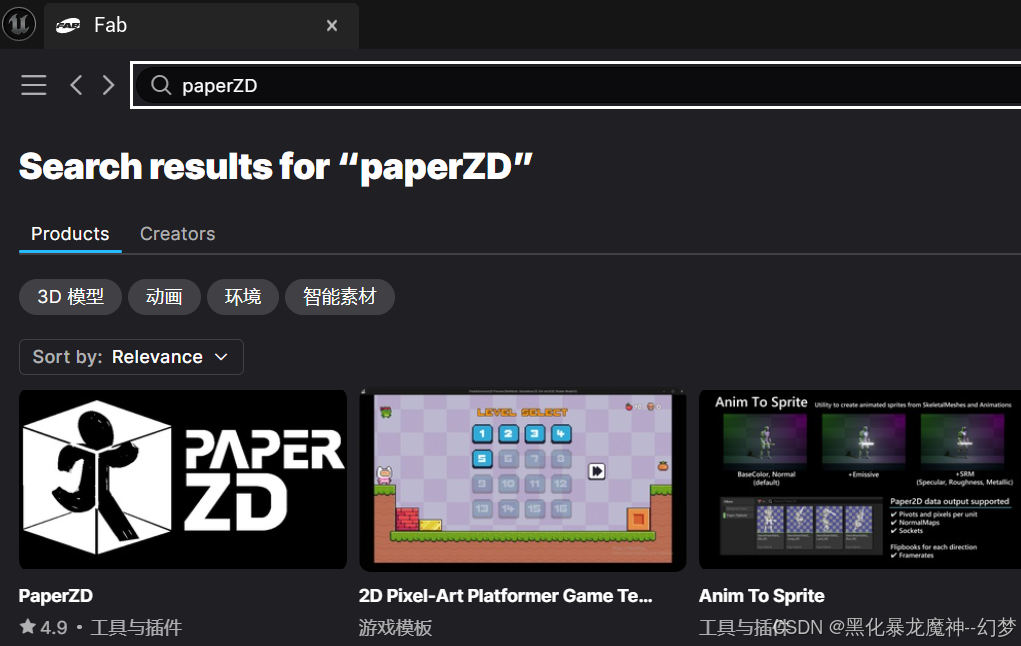Filter by 动画 category

coord(164,297)
